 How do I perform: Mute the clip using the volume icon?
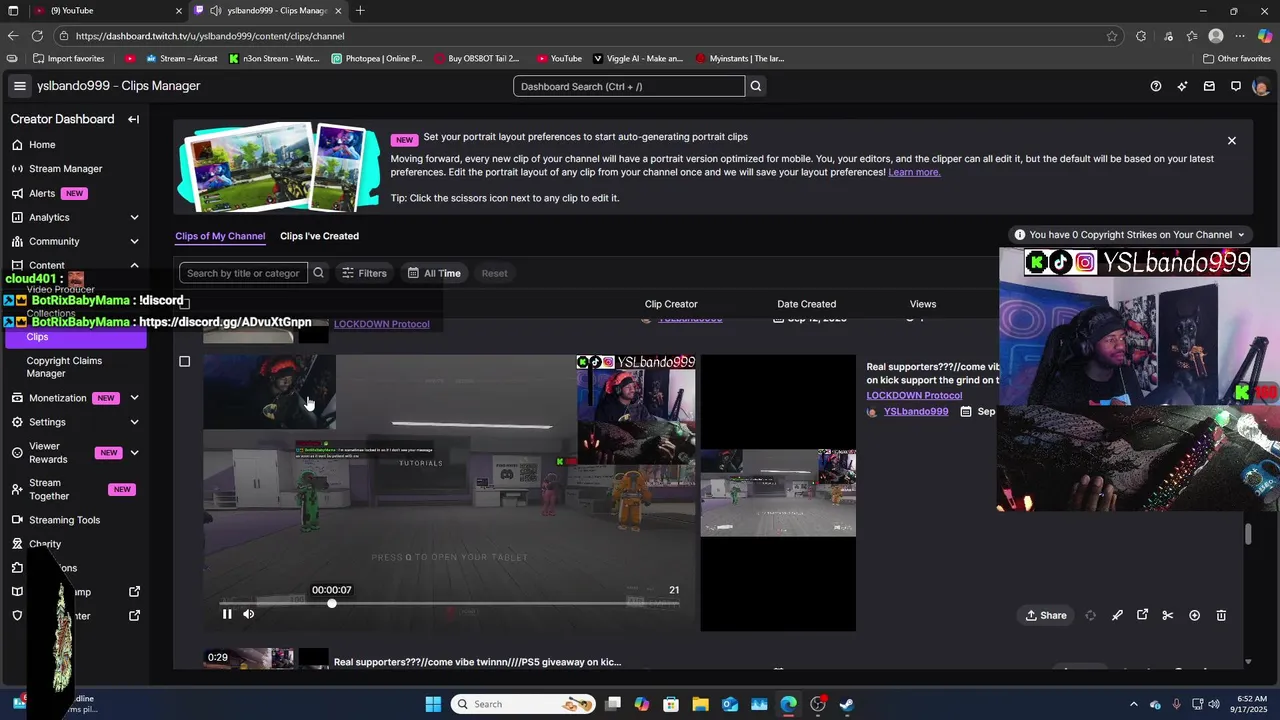tap(249, 614)
